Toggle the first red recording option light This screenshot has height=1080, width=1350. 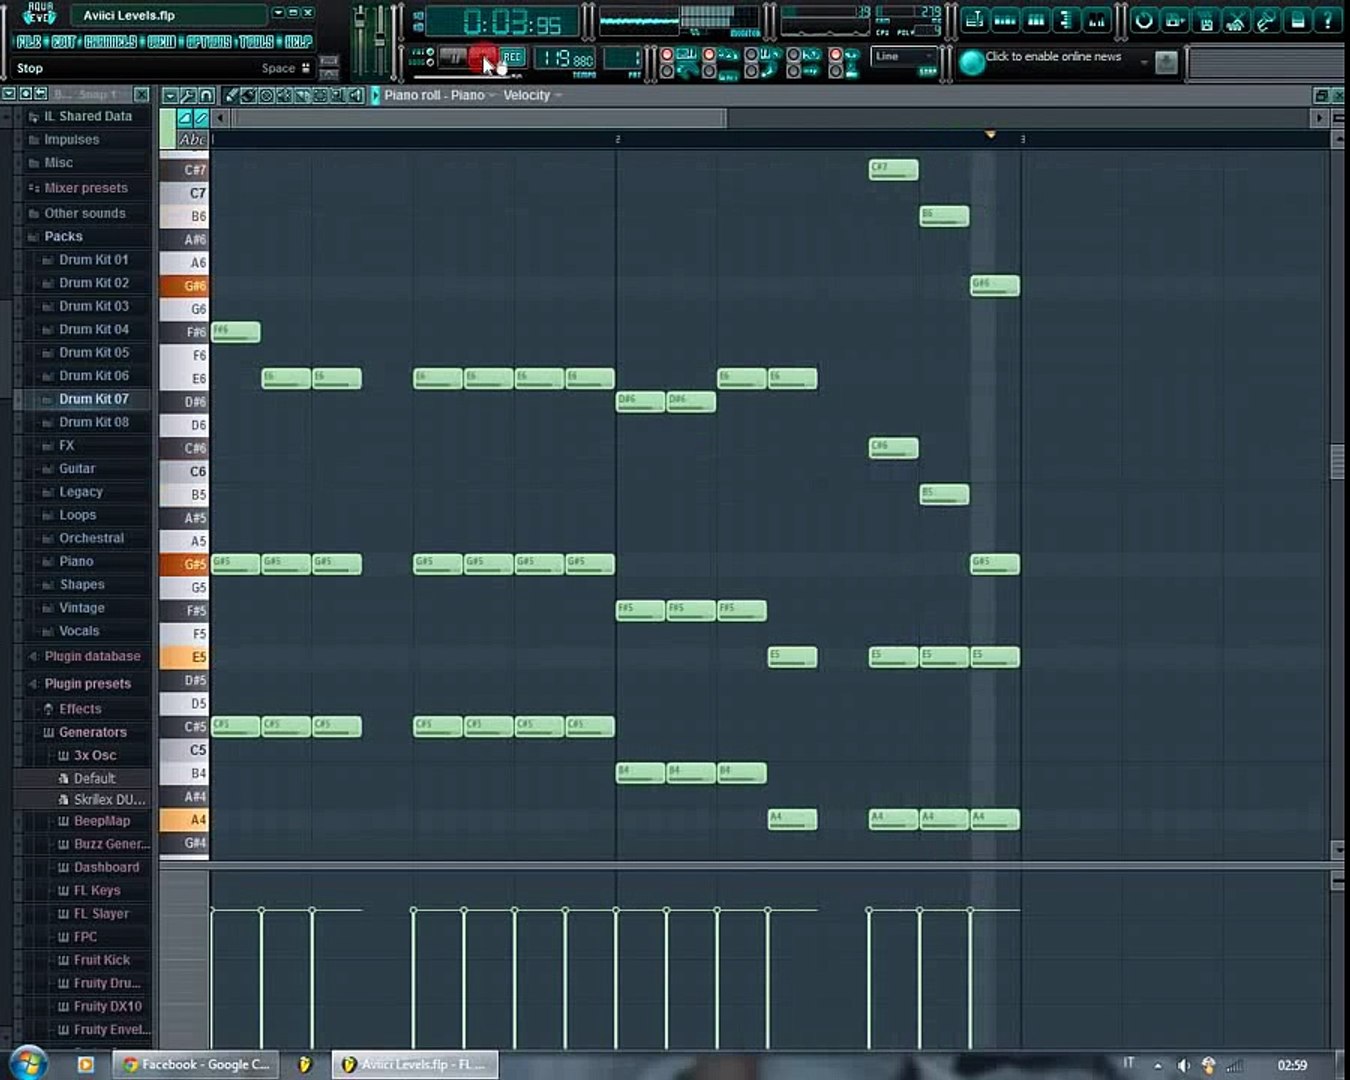click(666, 54)
